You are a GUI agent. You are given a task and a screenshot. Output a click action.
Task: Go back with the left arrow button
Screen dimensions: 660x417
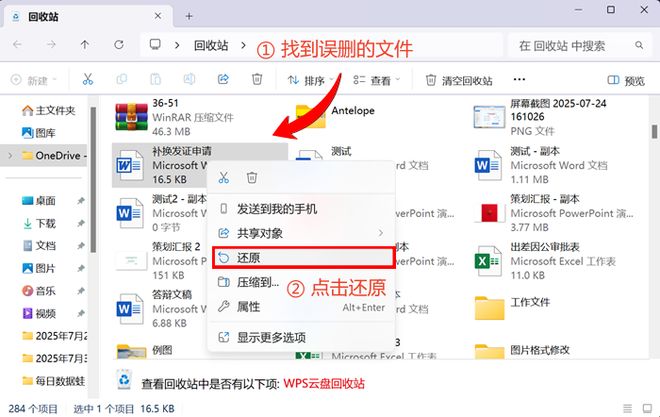(17, 44)
